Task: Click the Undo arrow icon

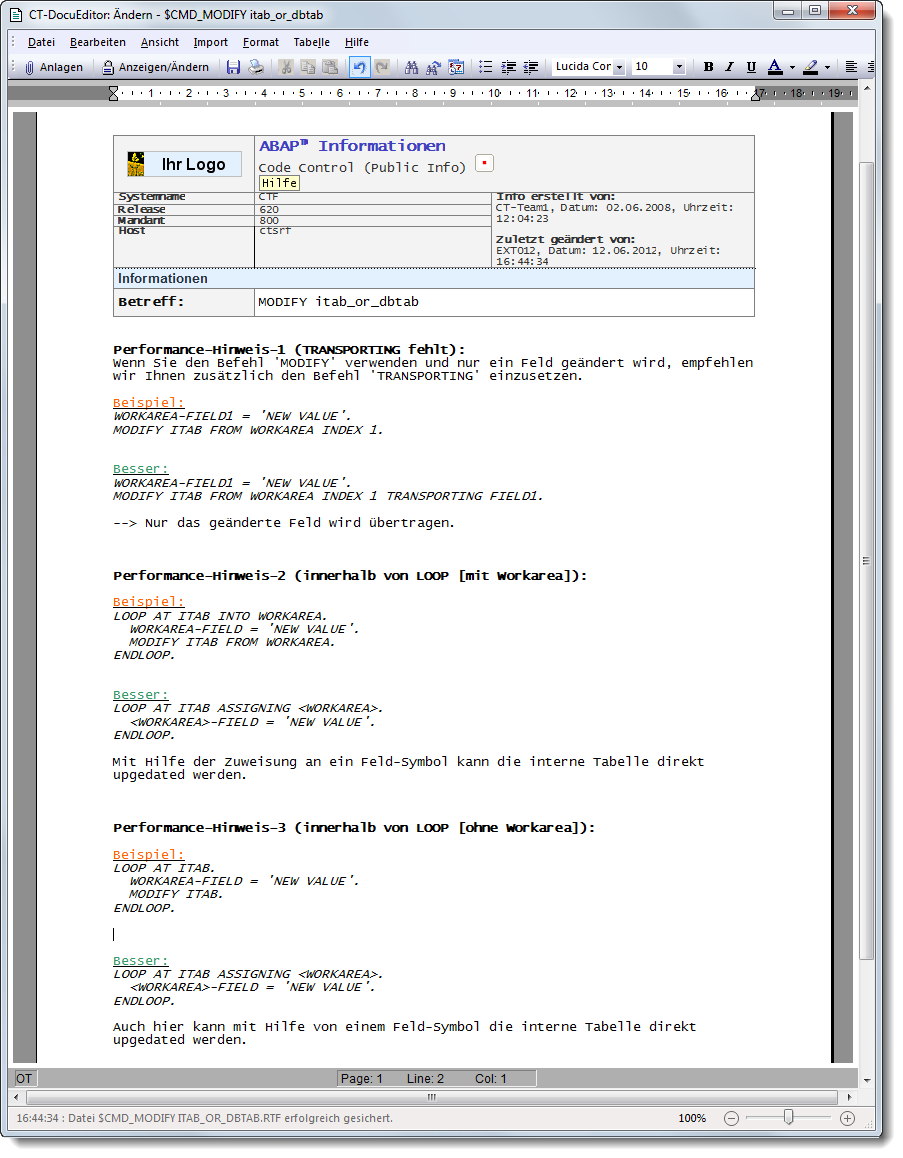Action: 359,67
